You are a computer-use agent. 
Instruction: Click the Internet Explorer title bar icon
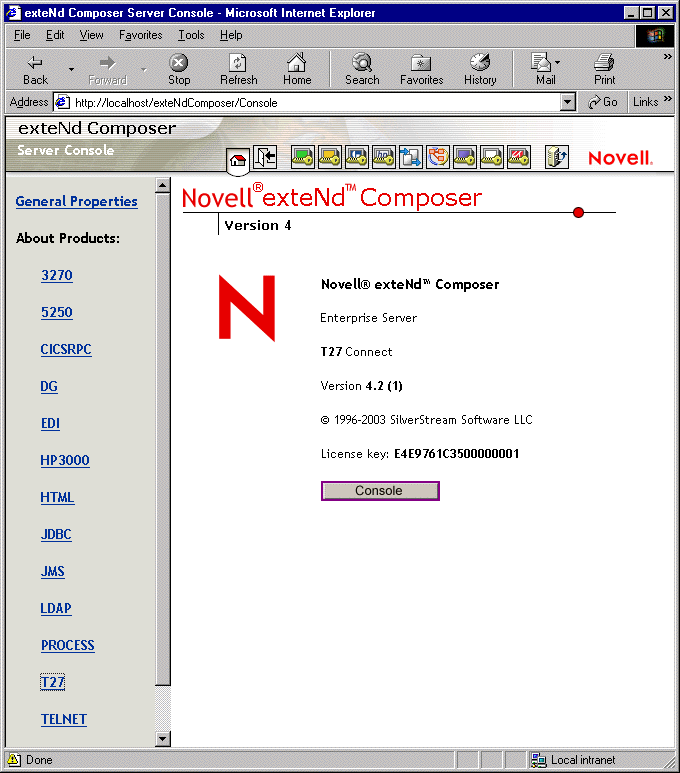[x=13, y=12]
